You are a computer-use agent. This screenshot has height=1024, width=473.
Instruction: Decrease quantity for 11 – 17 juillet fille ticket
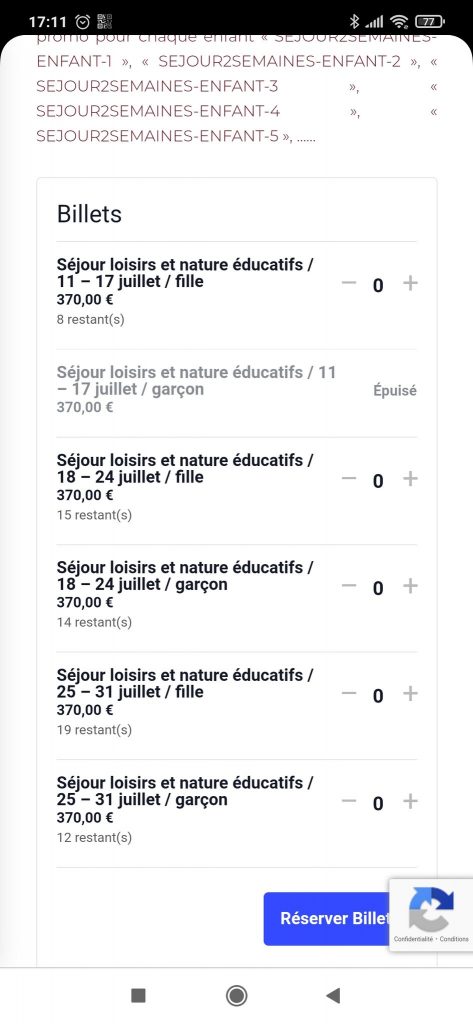pos(350,283)
